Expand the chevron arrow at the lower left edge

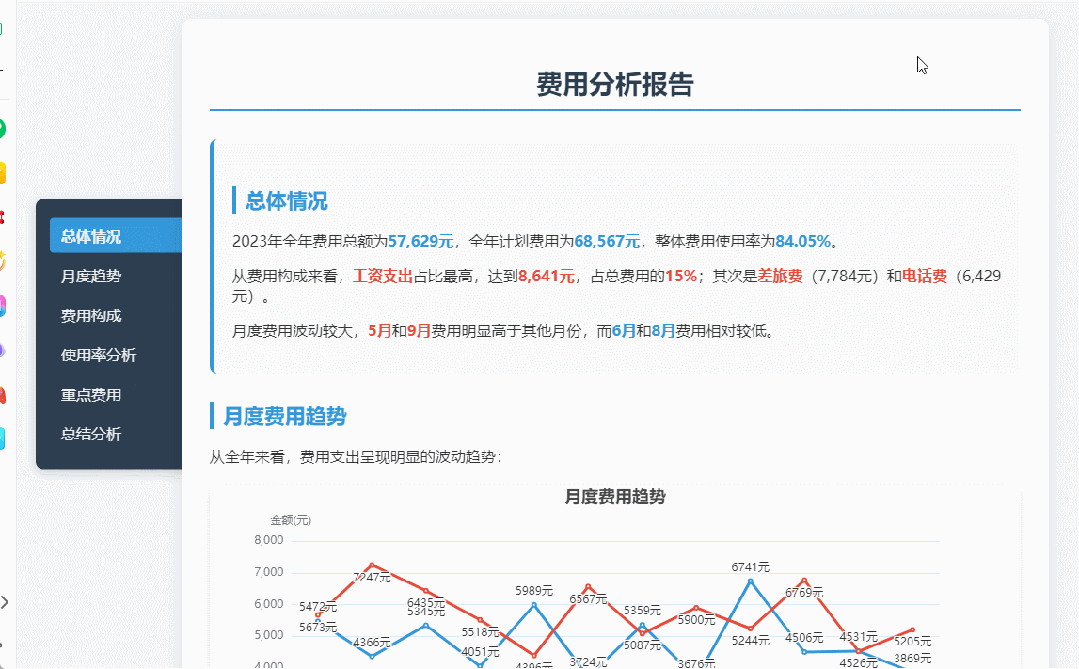pos(5,603)
